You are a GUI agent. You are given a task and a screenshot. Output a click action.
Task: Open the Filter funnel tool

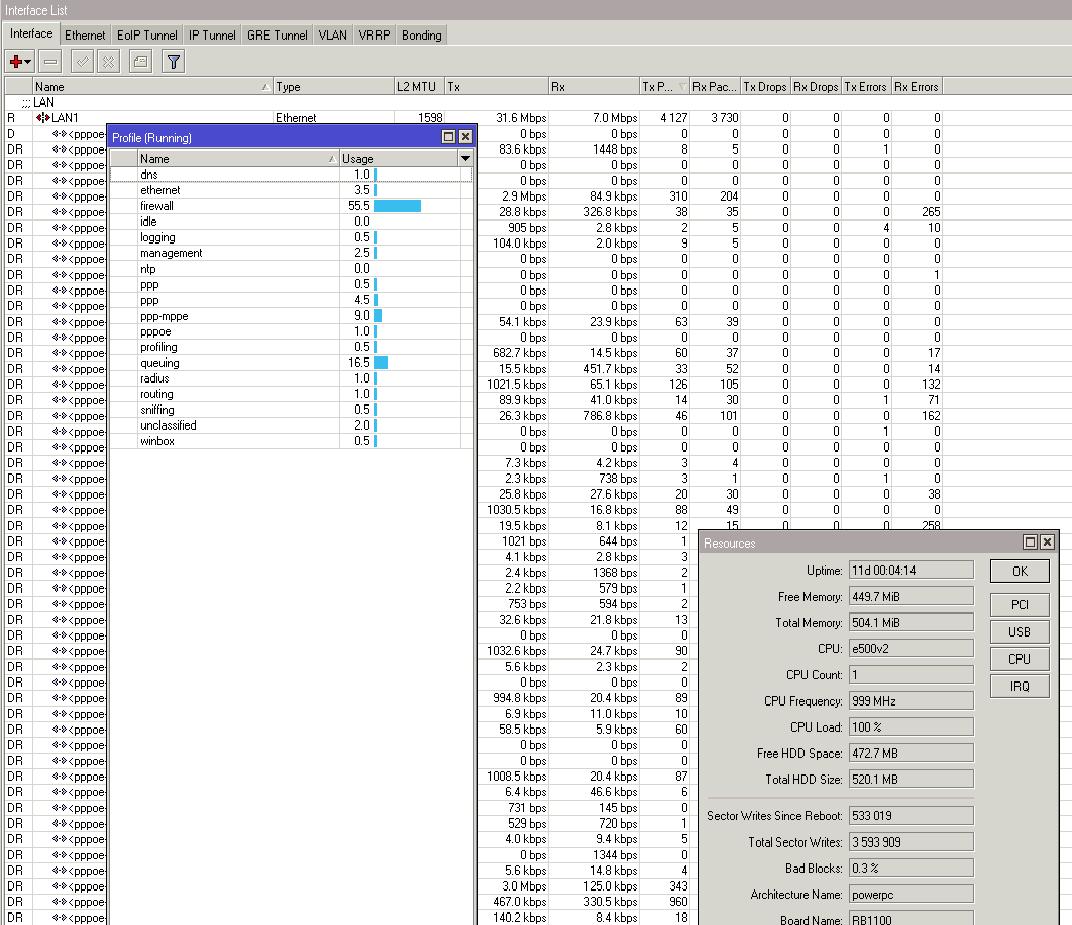tap(174, 62)
